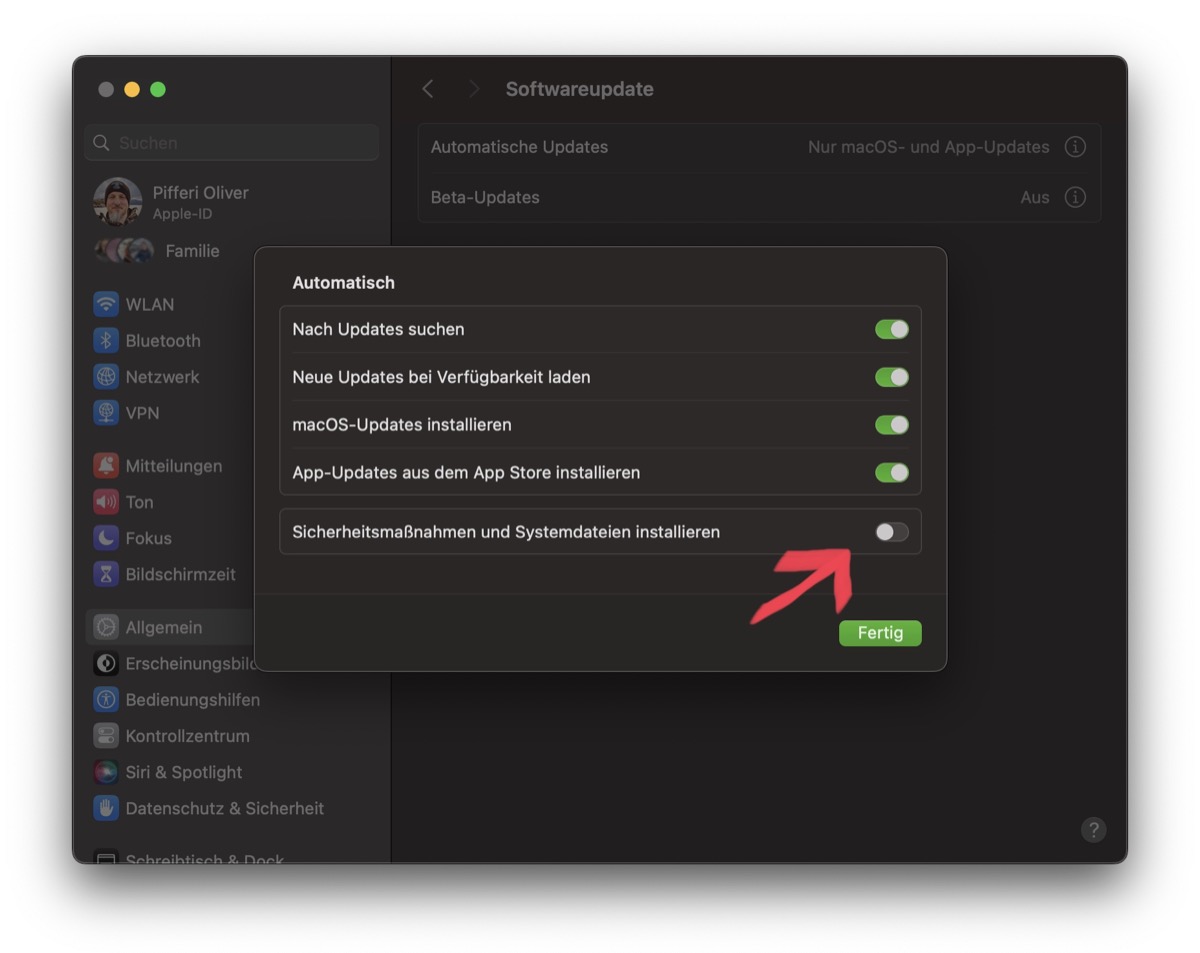Open the Kontrollzentrum sidebar item

click(187, 736)
